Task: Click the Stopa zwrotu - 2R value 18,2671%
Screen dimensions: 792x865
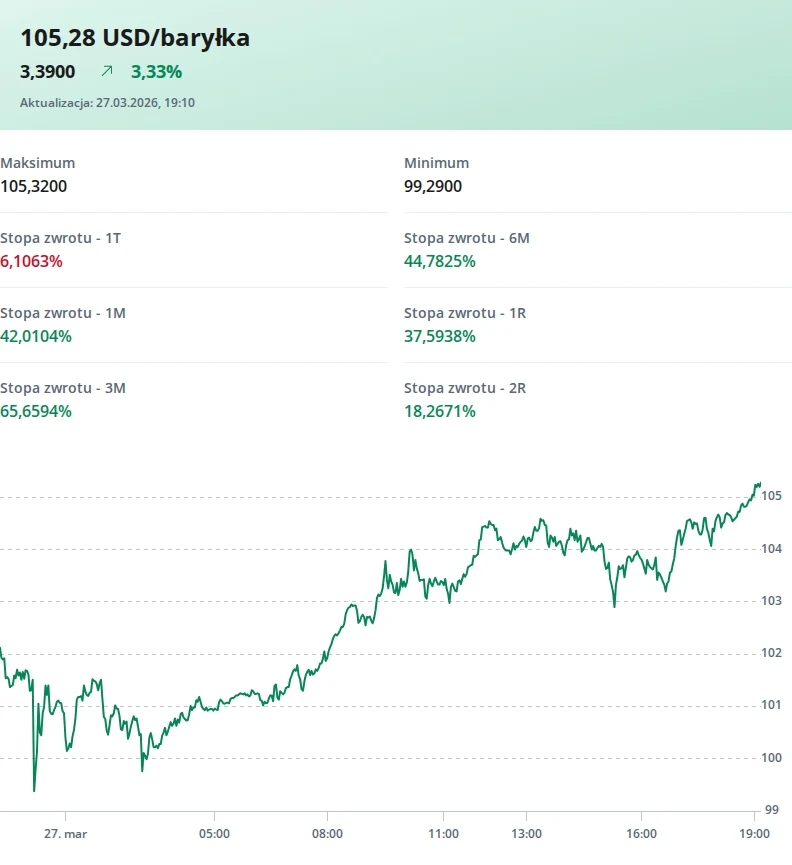Action: 440,412
